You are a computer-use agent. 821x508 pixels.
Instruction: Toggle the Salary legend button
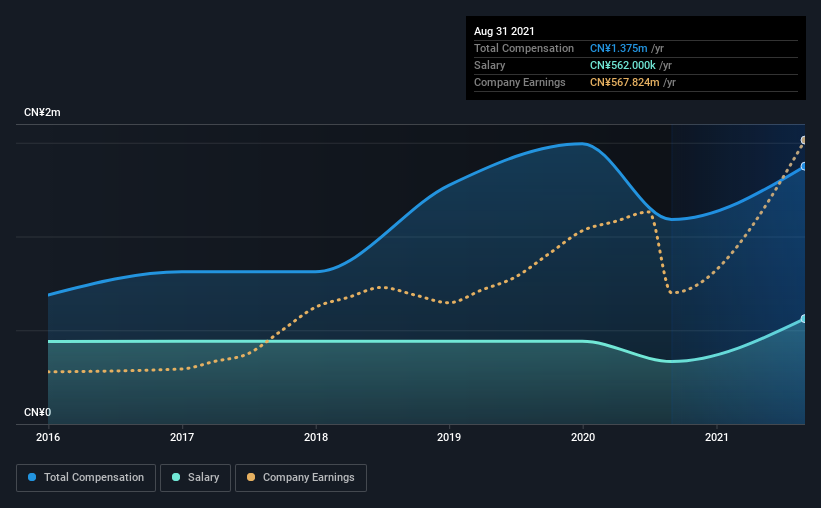pos(195,478)
